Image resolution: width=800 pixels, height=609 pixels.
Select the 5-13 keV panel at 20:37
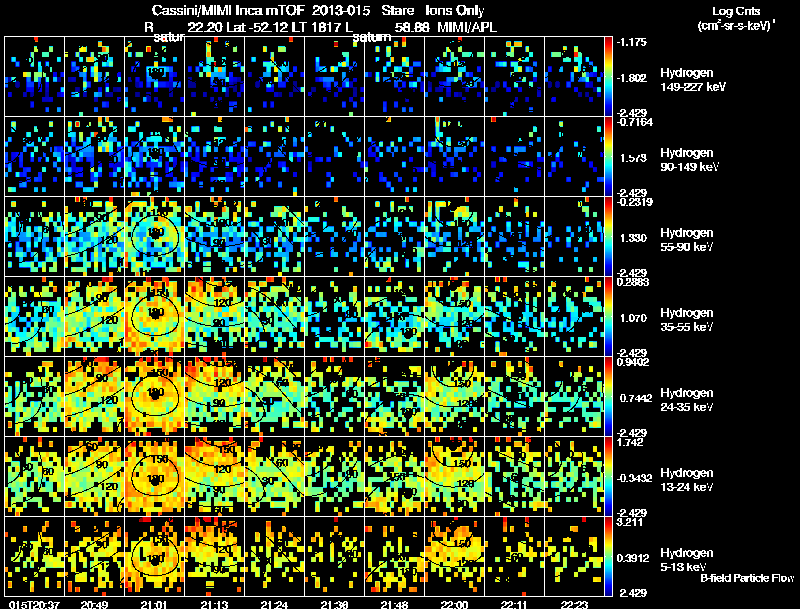pyautogui.click(x=35, y=556)
